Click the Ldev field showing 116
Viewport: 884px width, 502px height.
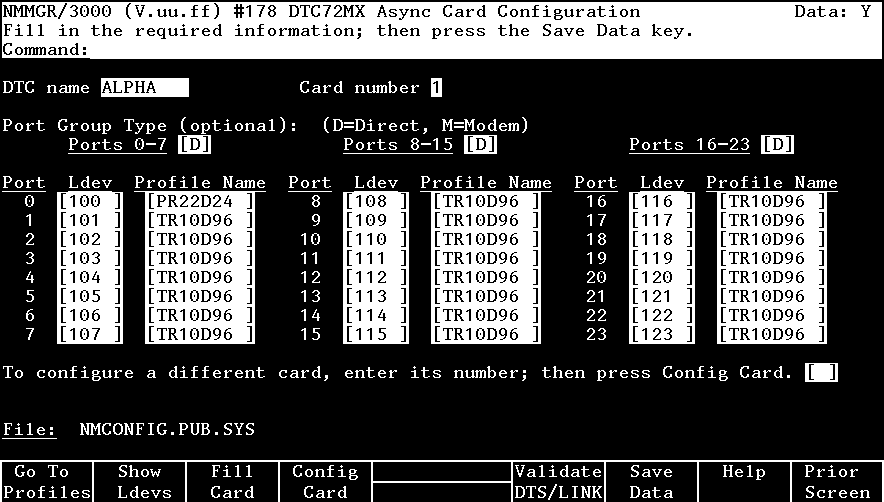tap(662, 202)
